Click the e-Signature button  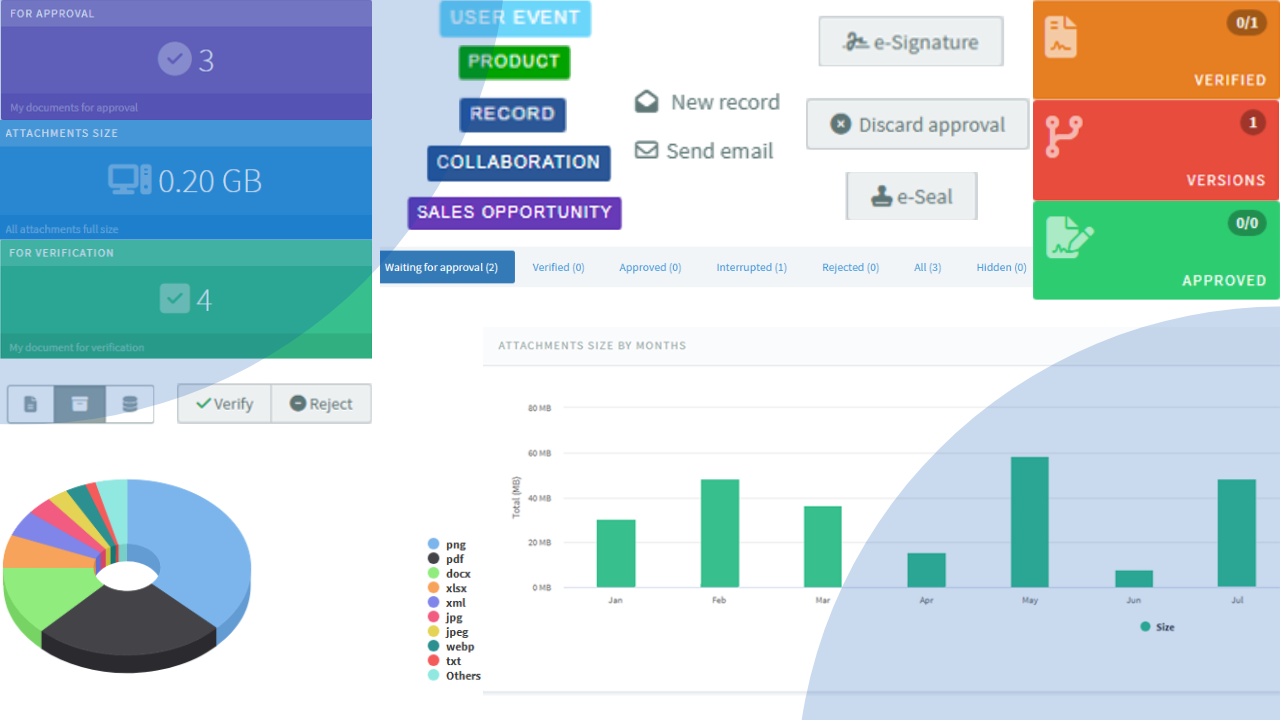(911, 42)
